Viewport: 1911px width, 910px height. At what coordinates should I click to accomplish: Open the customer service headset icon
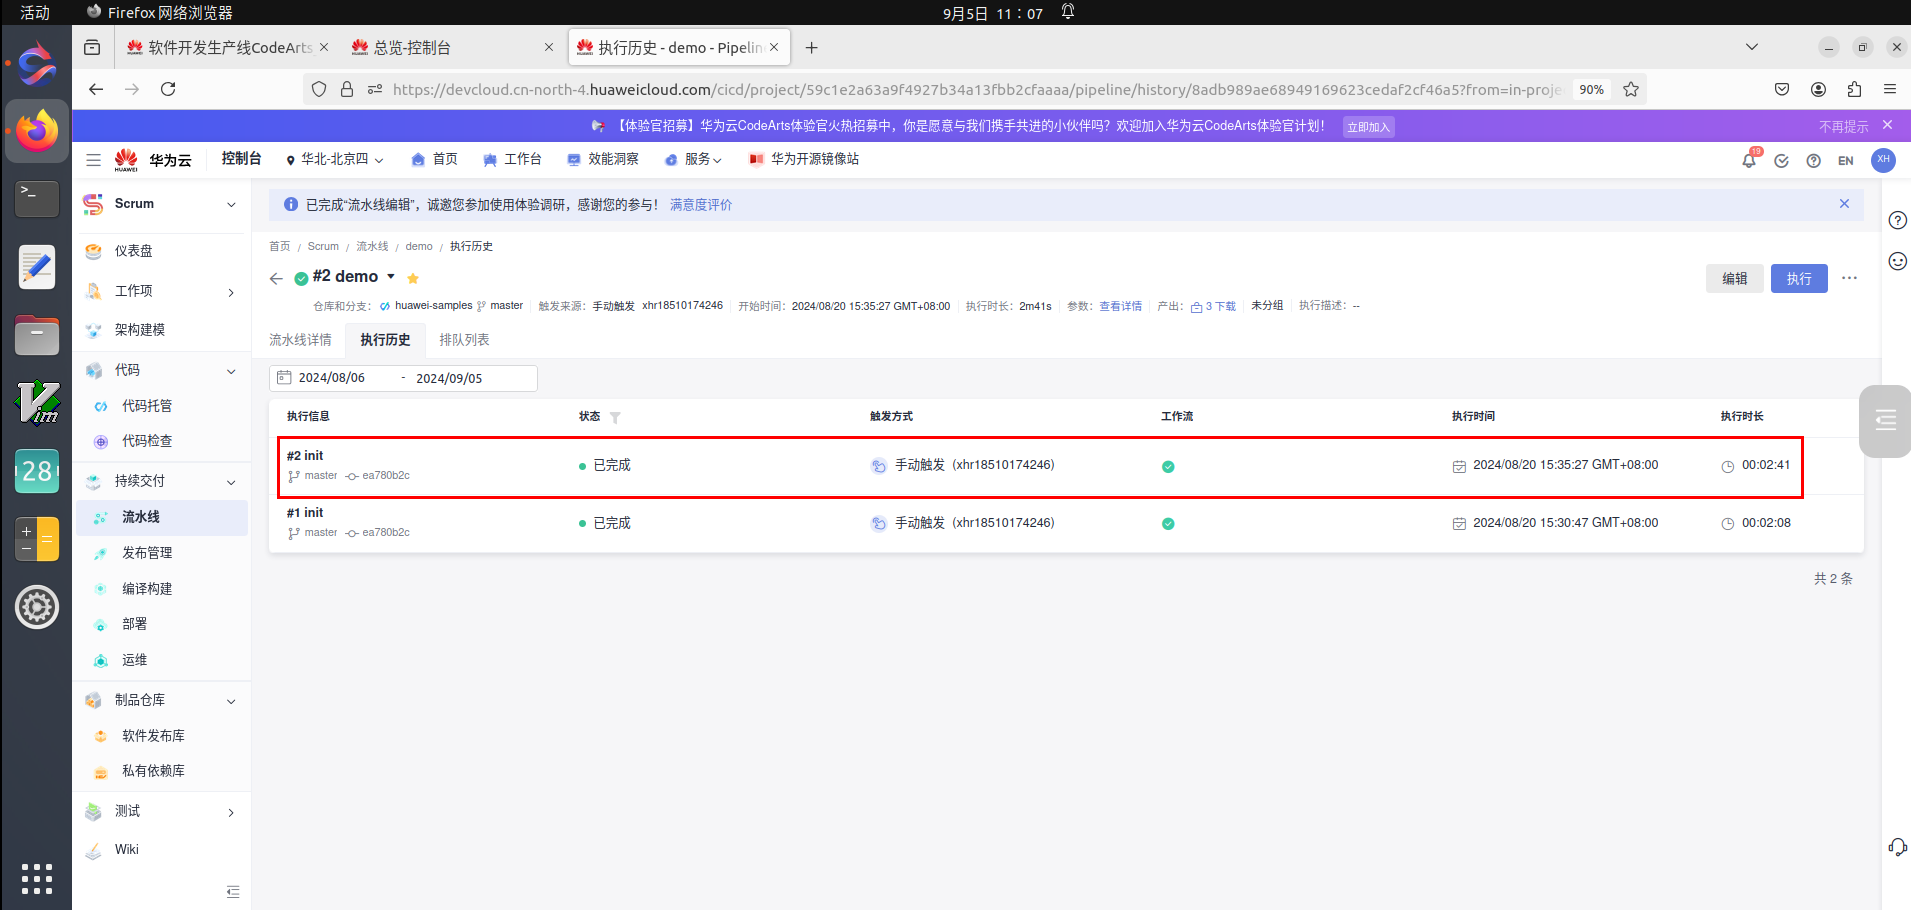tap(1897, 847)
